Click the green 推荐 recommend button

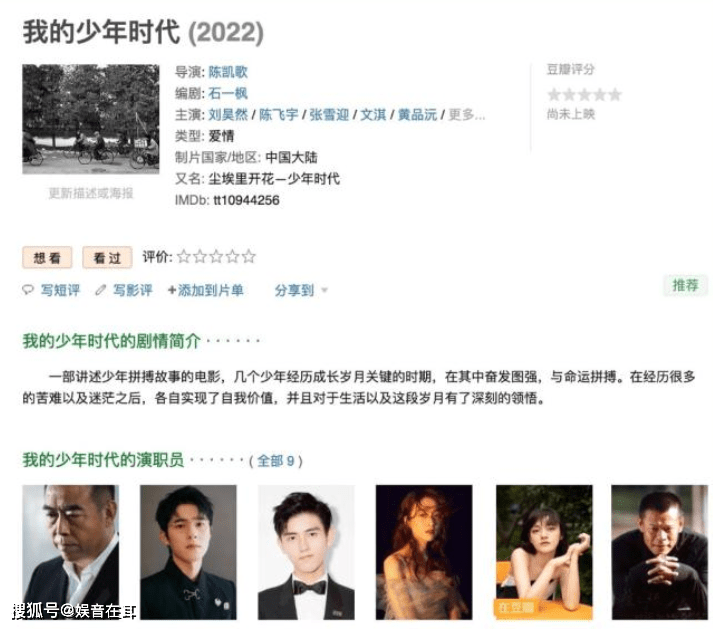(x=686, y=286)
